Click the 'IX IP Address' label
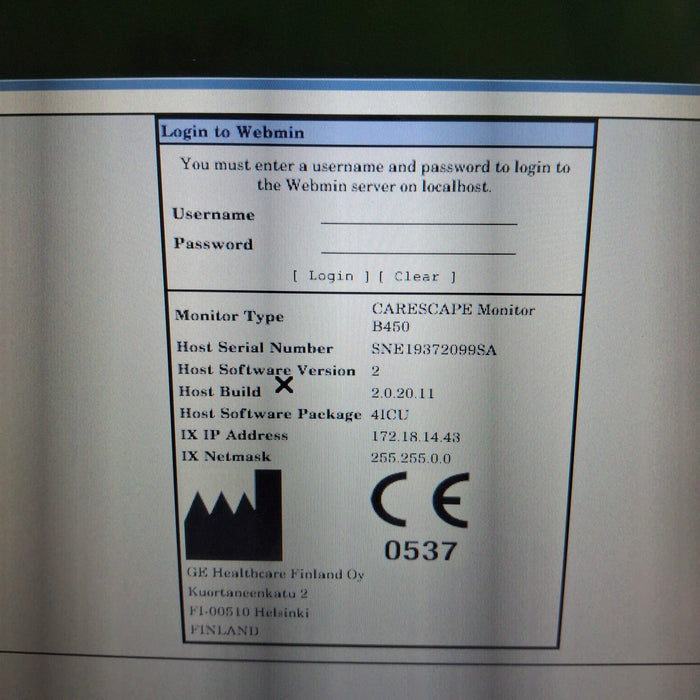Screen dimensions: 700x700 pos(234,434)
